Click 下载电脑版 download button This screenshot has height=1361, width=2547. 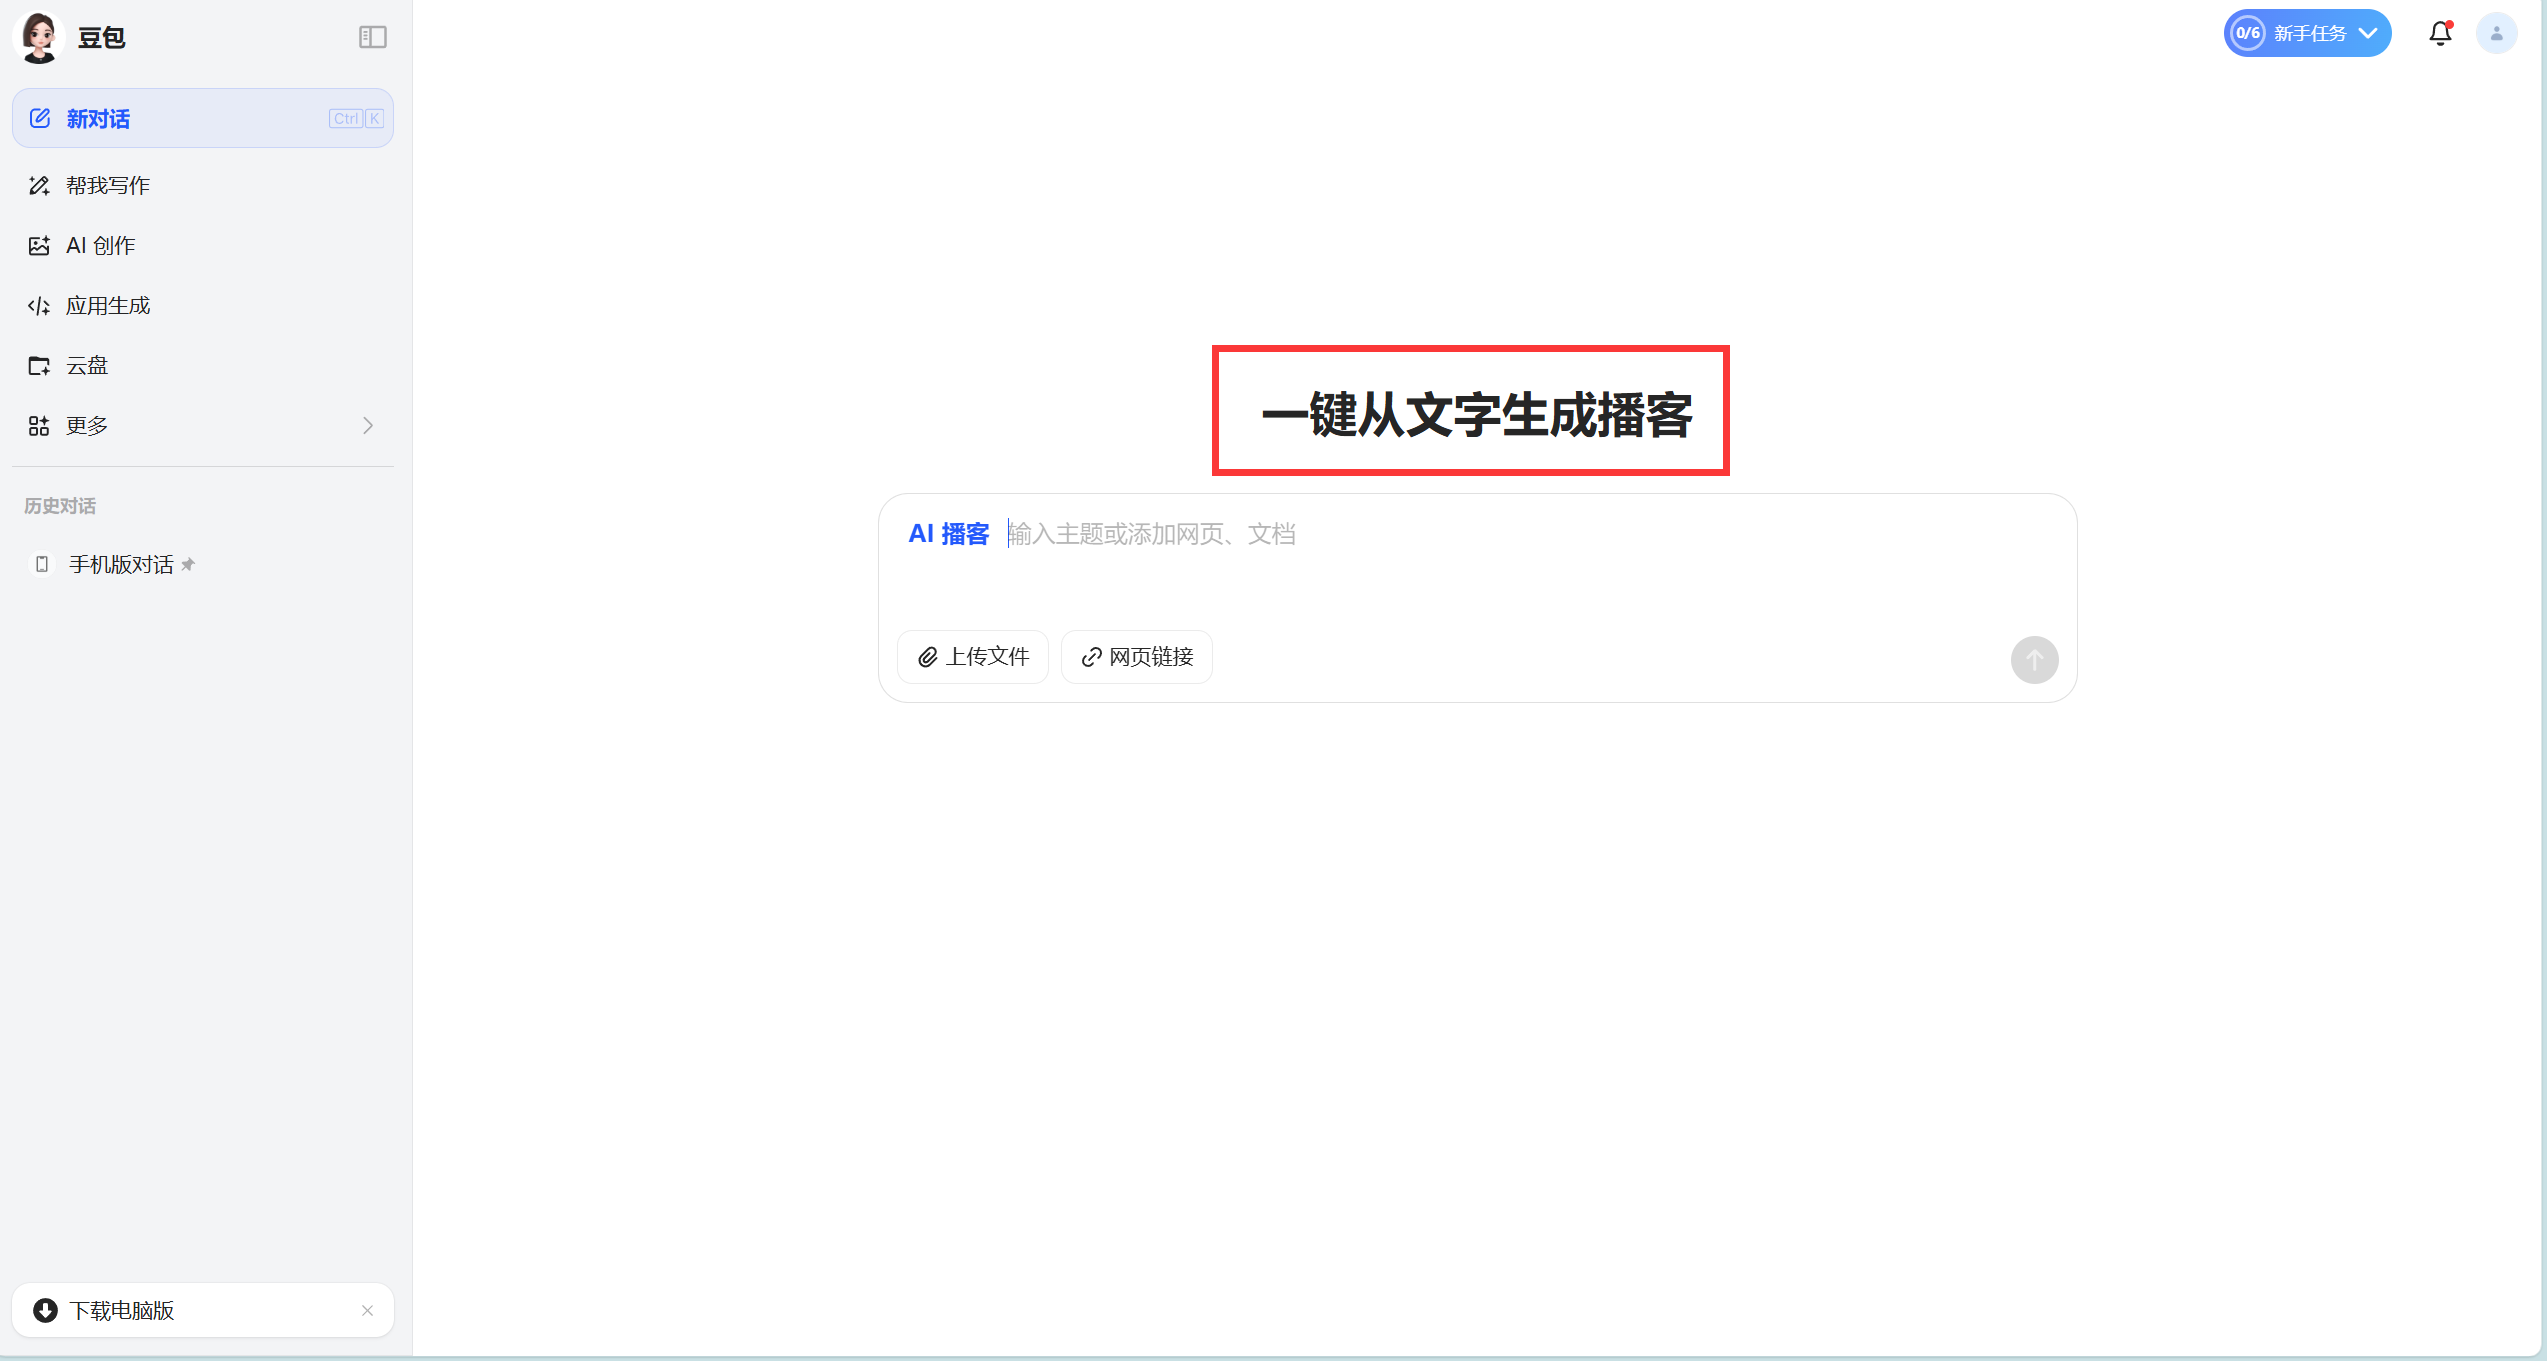121,1311
